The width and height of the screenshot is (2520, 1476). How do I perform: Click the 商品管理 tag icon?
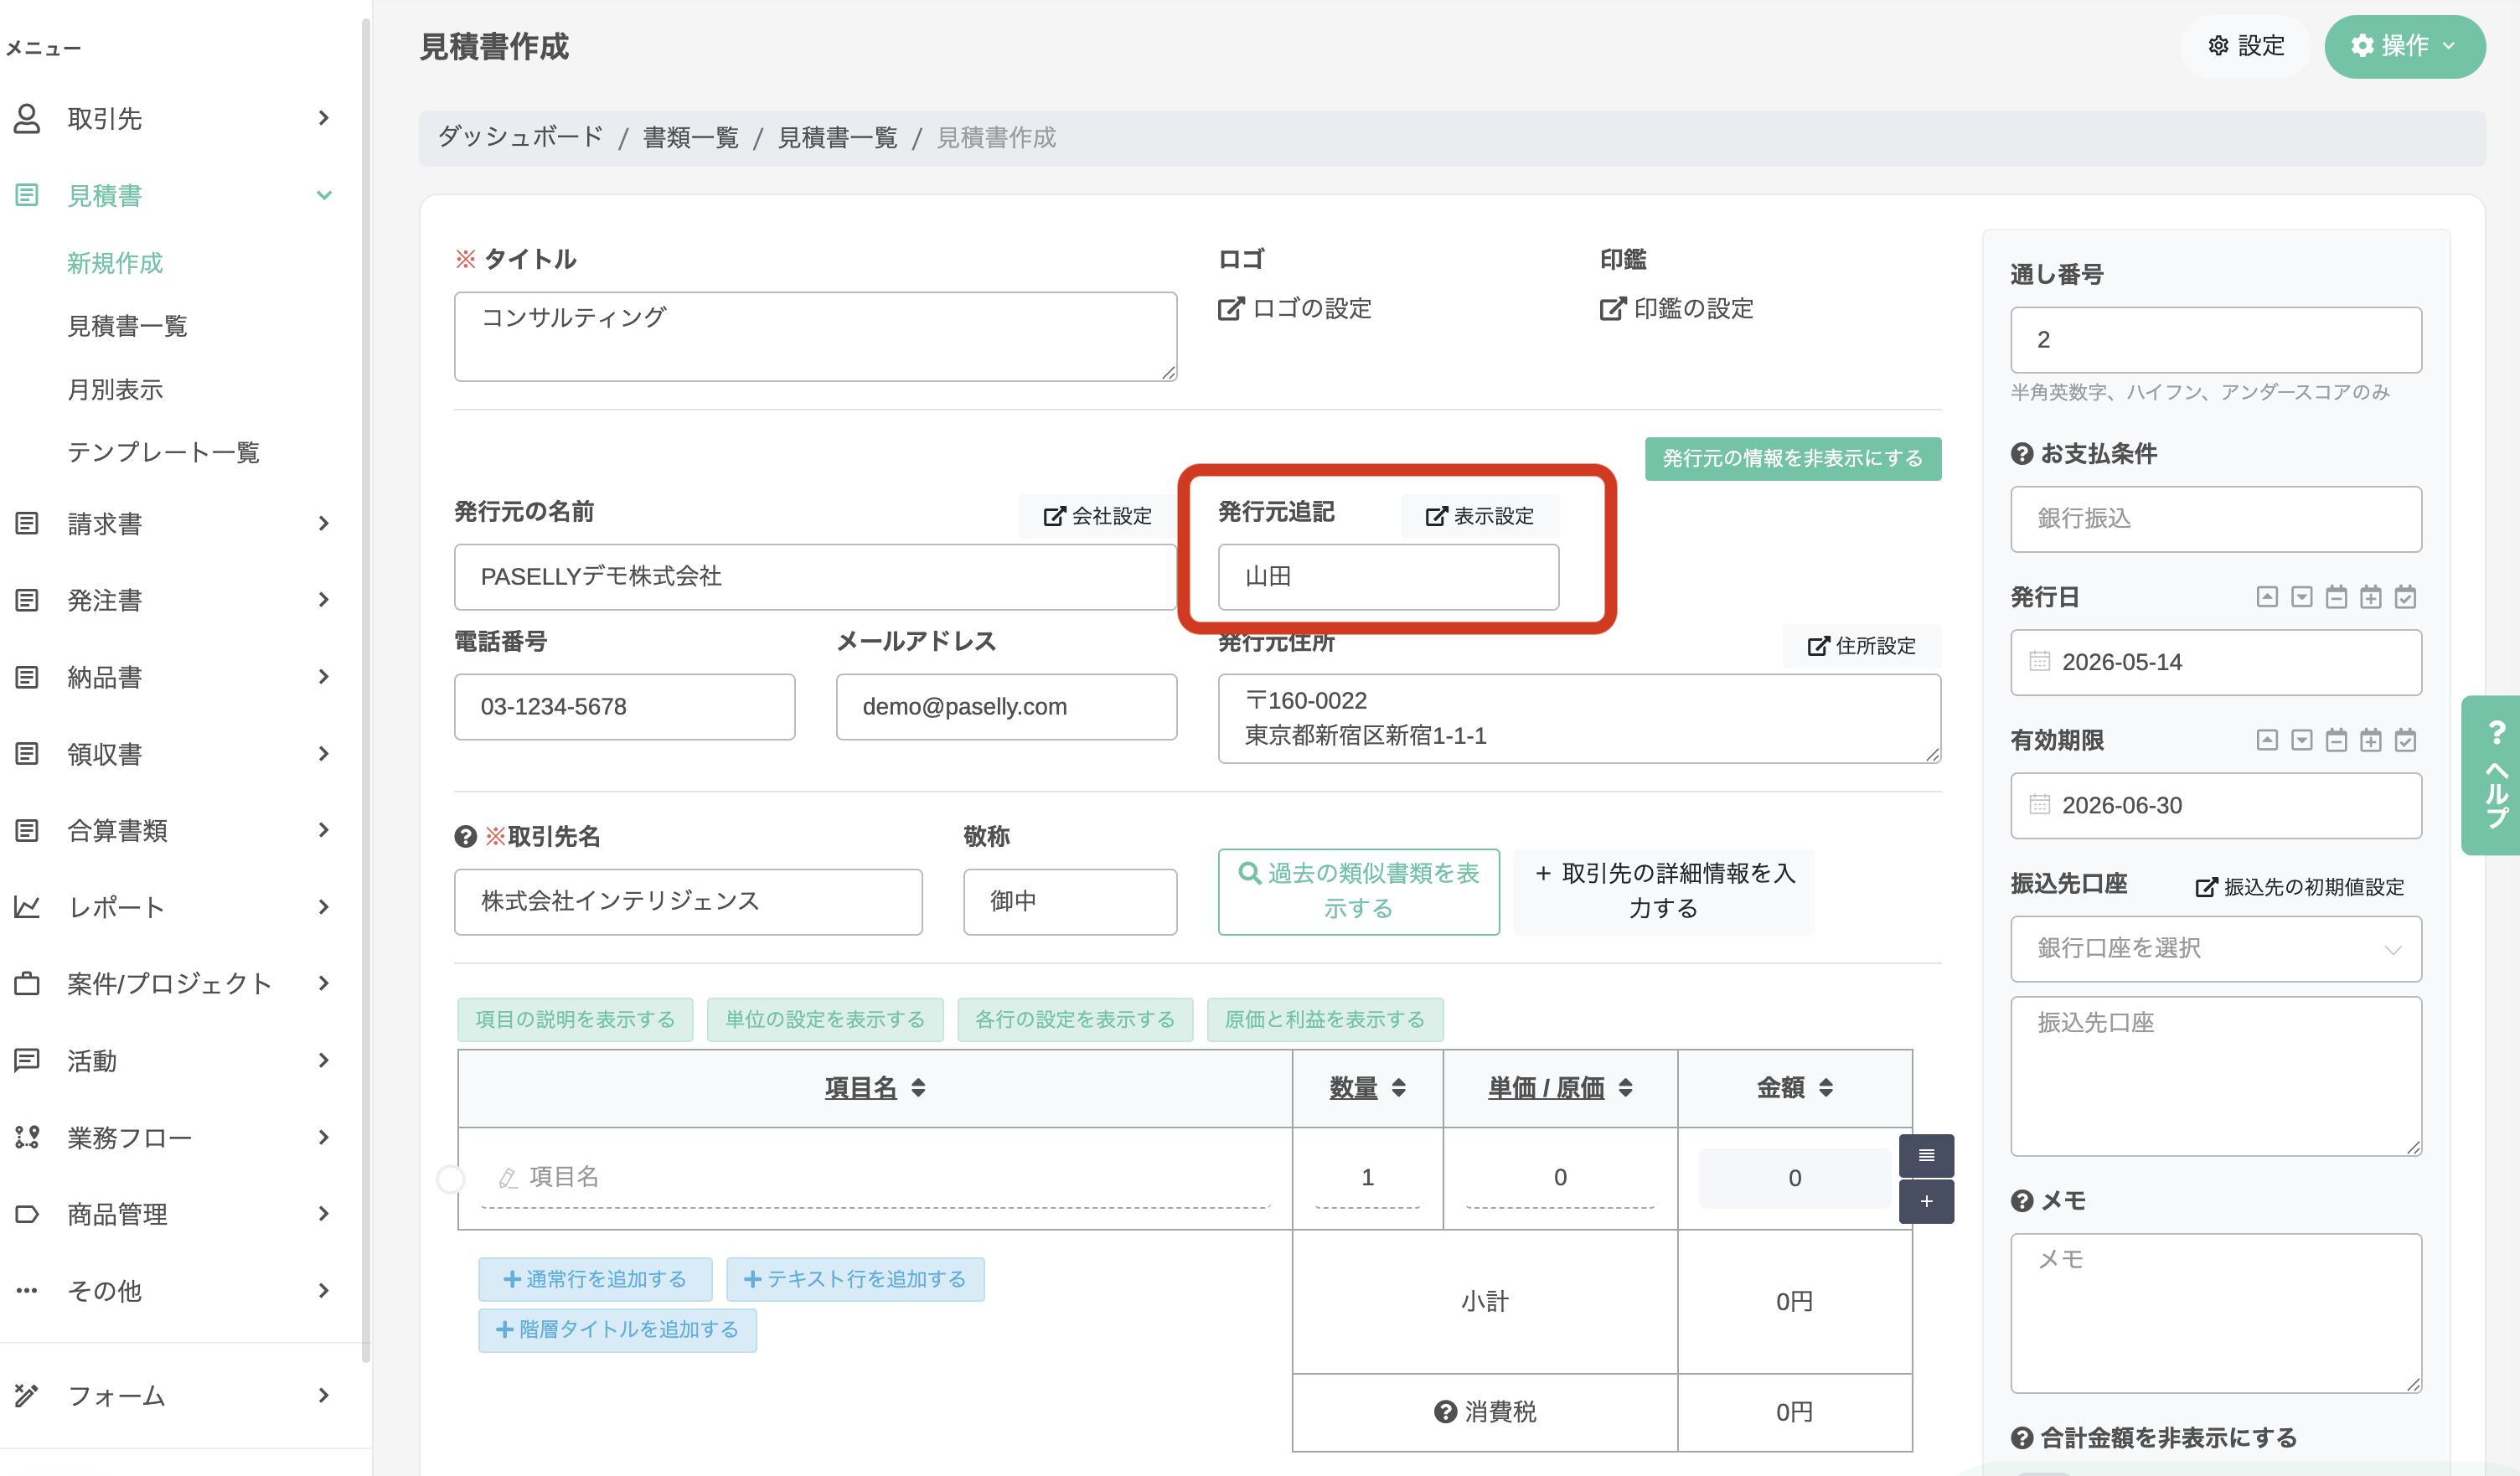(x=27, y=1214)
